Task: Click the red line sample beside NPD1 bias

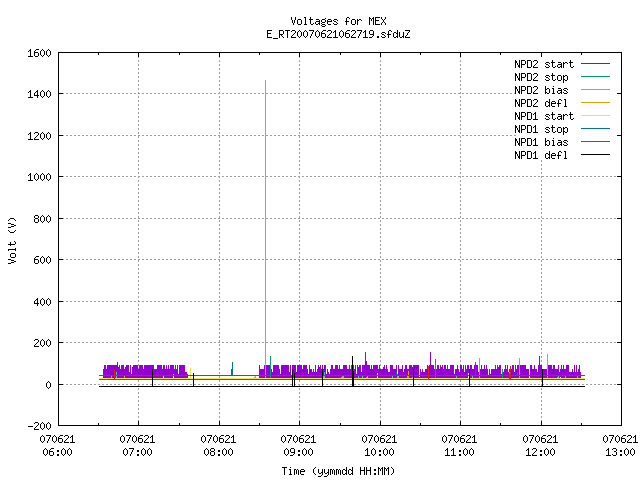Action: 596,142
